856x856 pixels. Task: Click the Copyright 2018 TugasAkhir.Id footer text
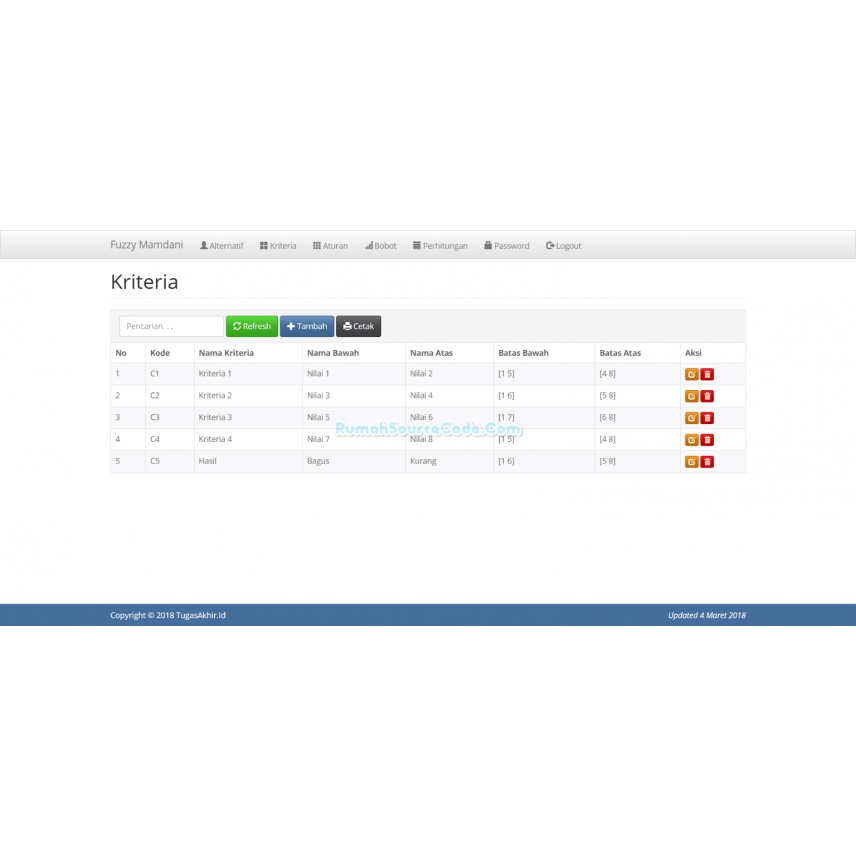(168, 615)
